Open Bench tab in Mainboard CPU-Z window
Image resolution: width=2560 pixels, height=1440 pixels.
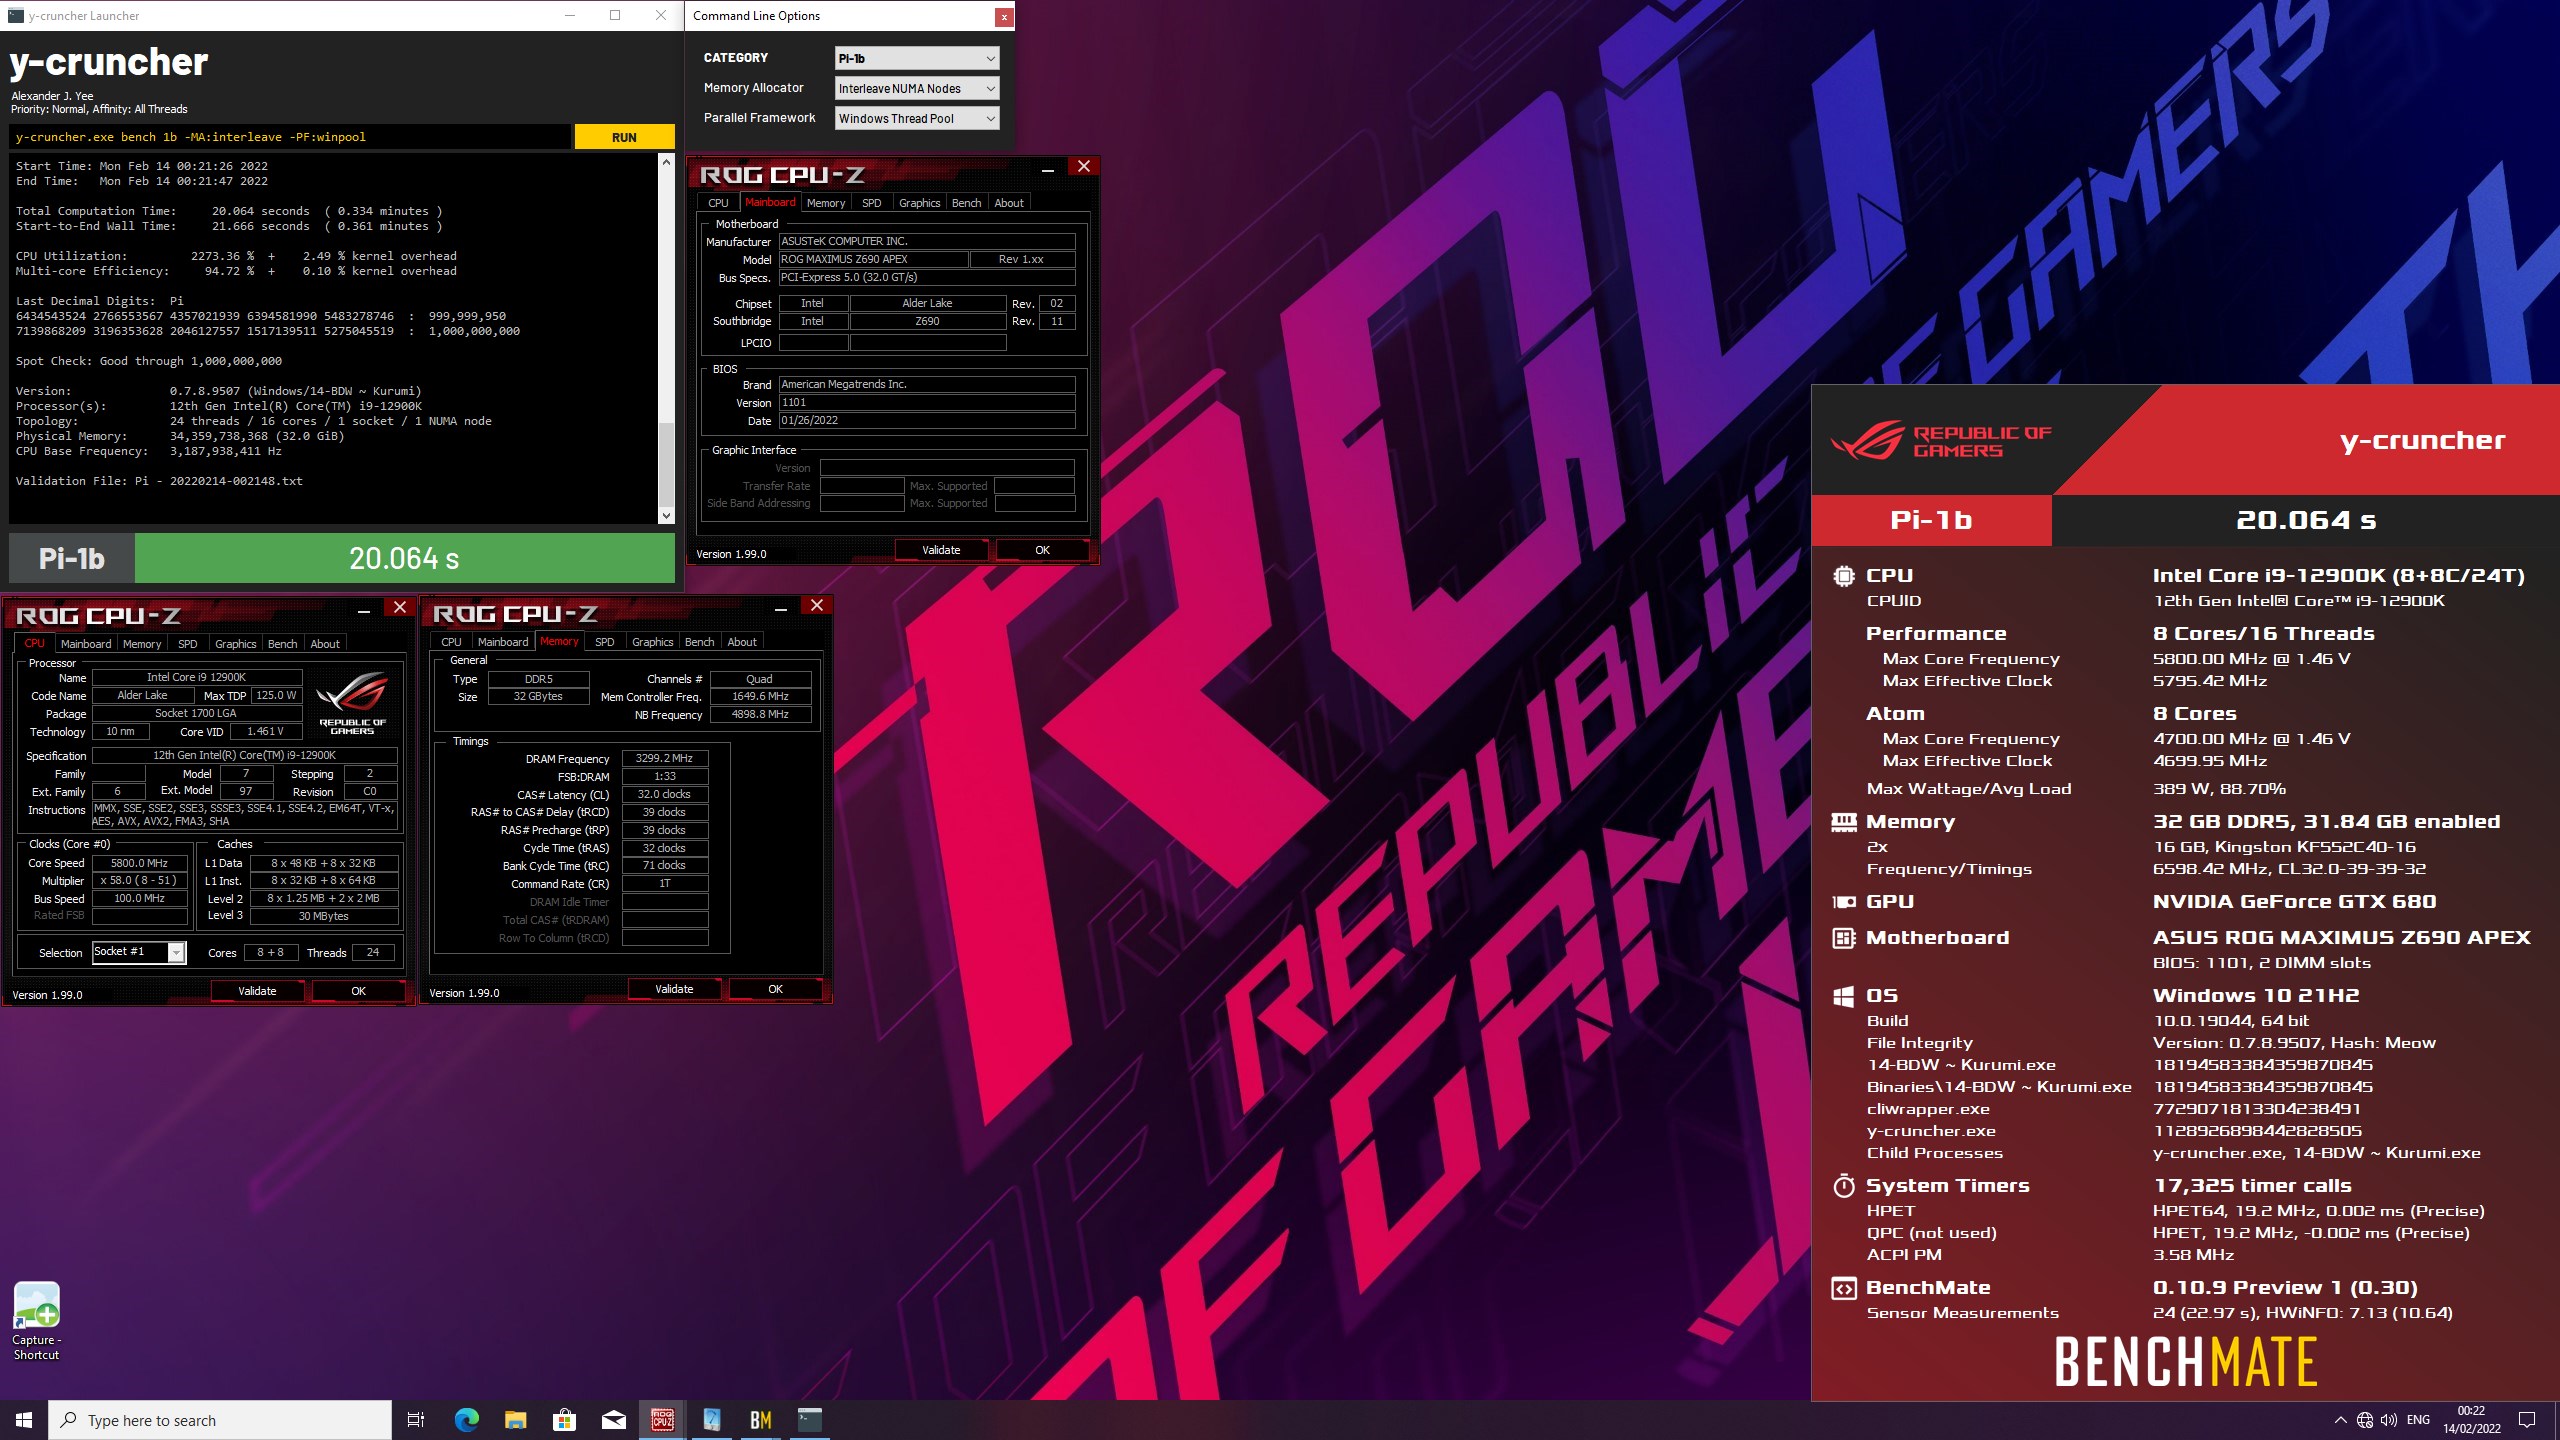click(966, 203)
